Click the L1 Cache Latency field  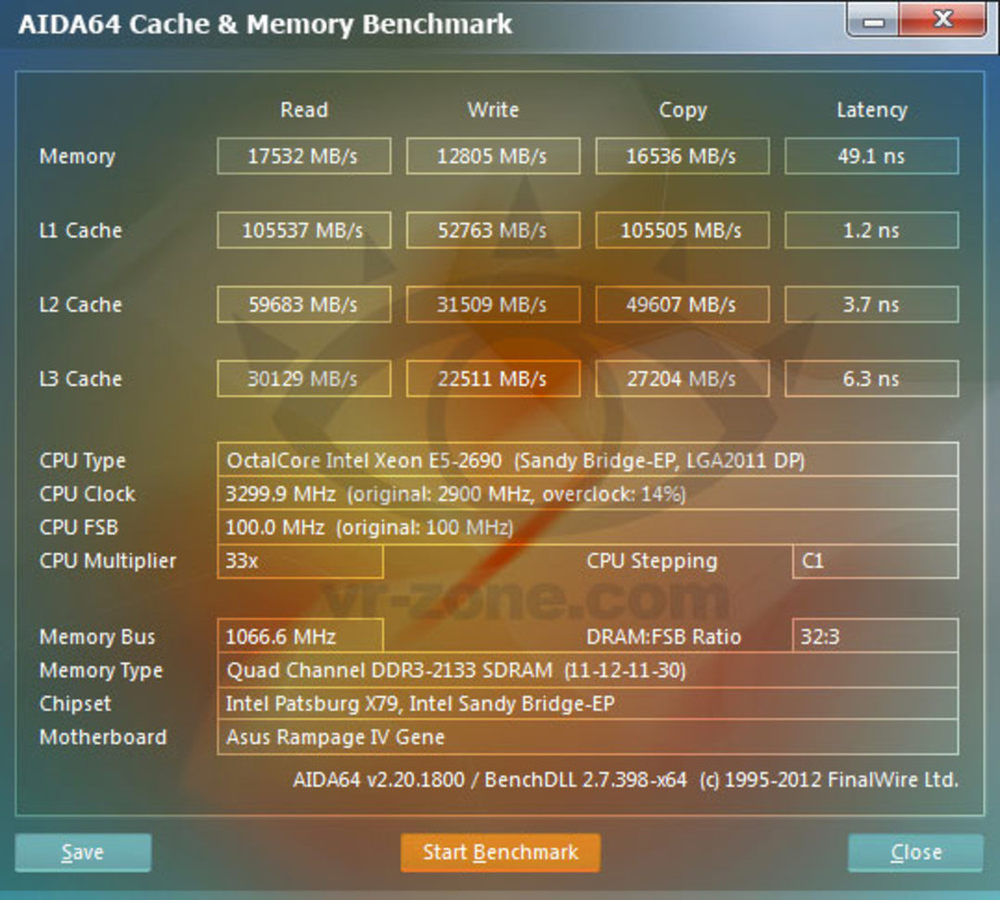point(871,231)
